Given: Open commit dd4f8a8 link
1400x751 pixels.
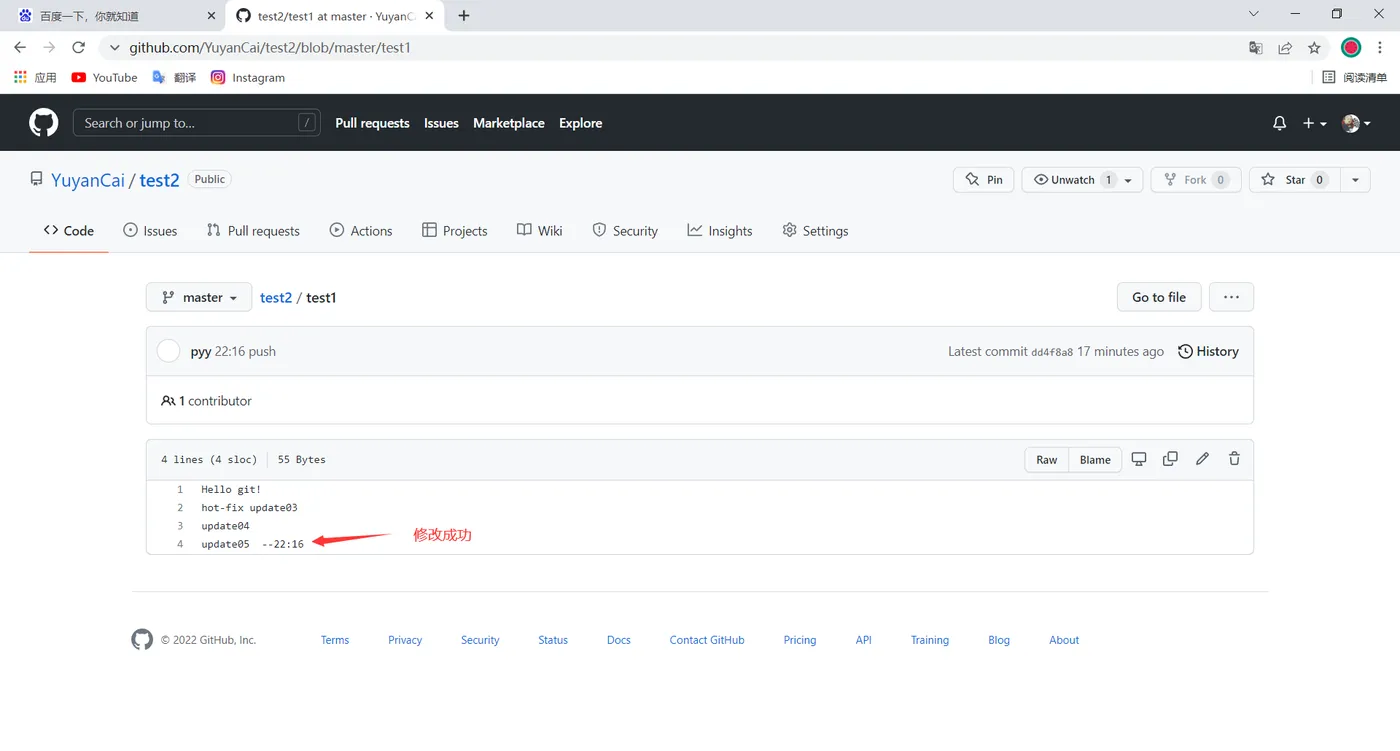Looking at the screenshot, I should (1052, 352).
